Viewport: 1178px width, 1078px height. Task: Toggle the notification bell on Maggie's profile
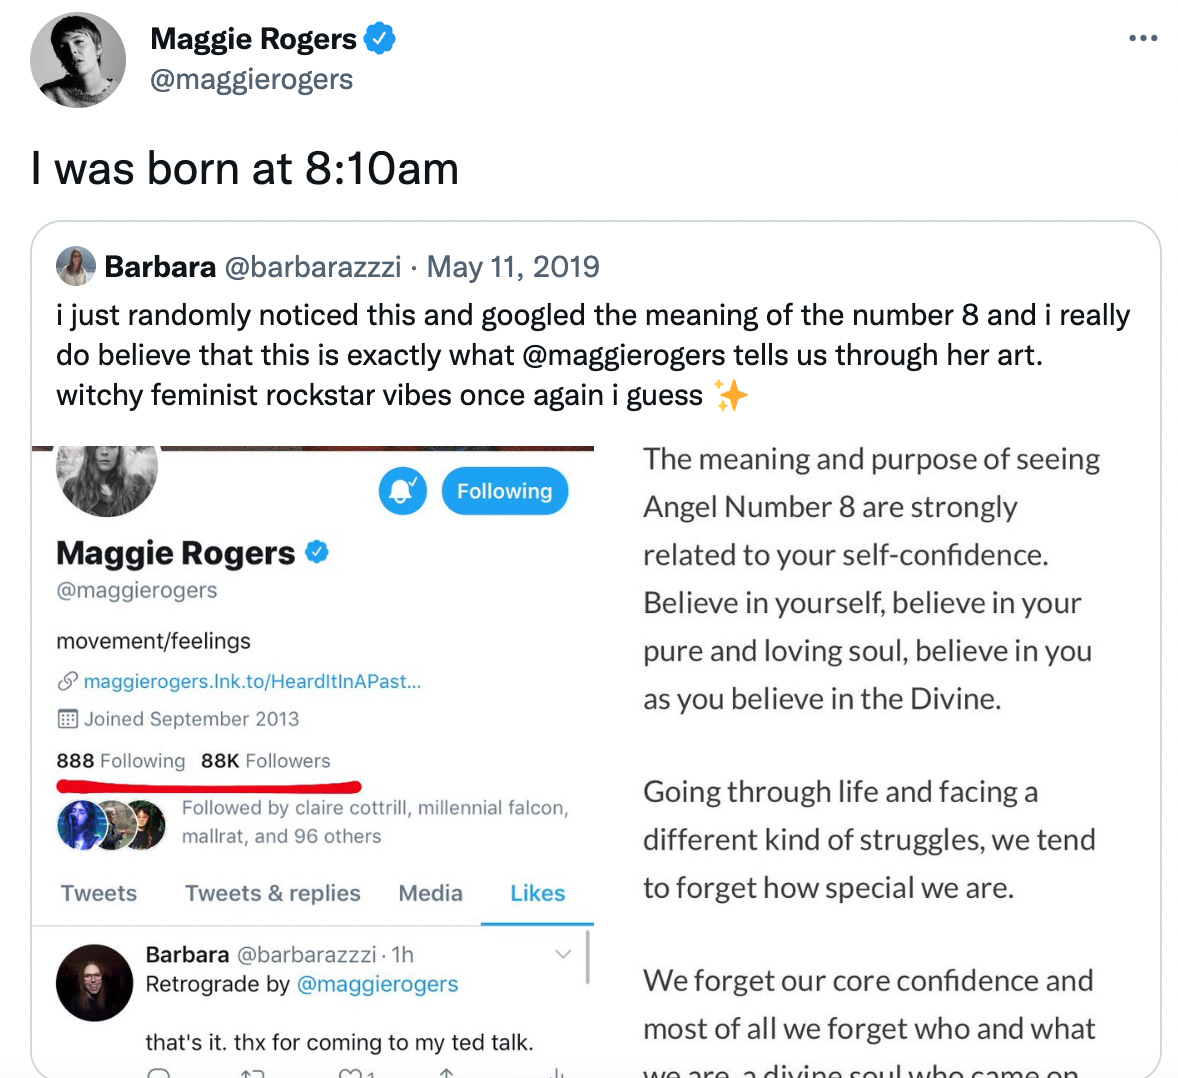403,491
